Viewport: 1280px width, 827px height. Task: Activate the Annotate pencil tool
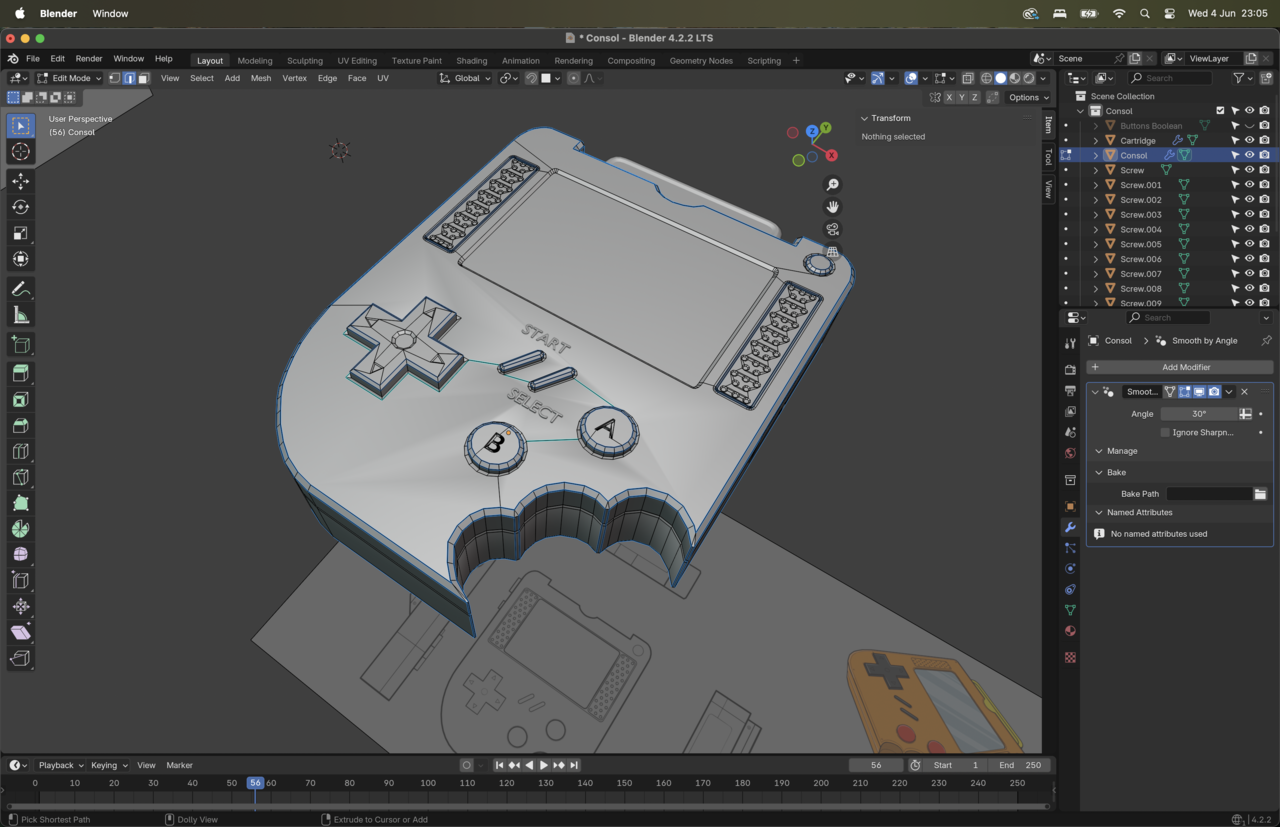point(20,289)
